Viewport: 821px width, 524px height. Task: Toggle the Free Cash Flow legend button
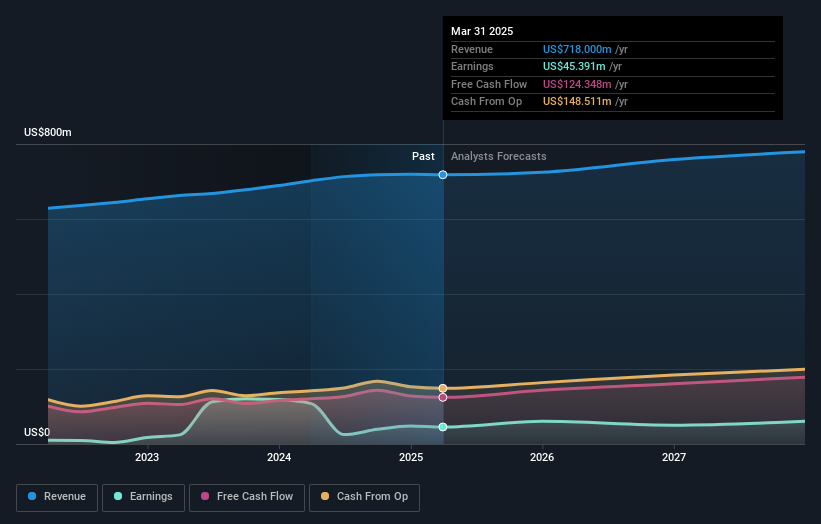point(247,497)
